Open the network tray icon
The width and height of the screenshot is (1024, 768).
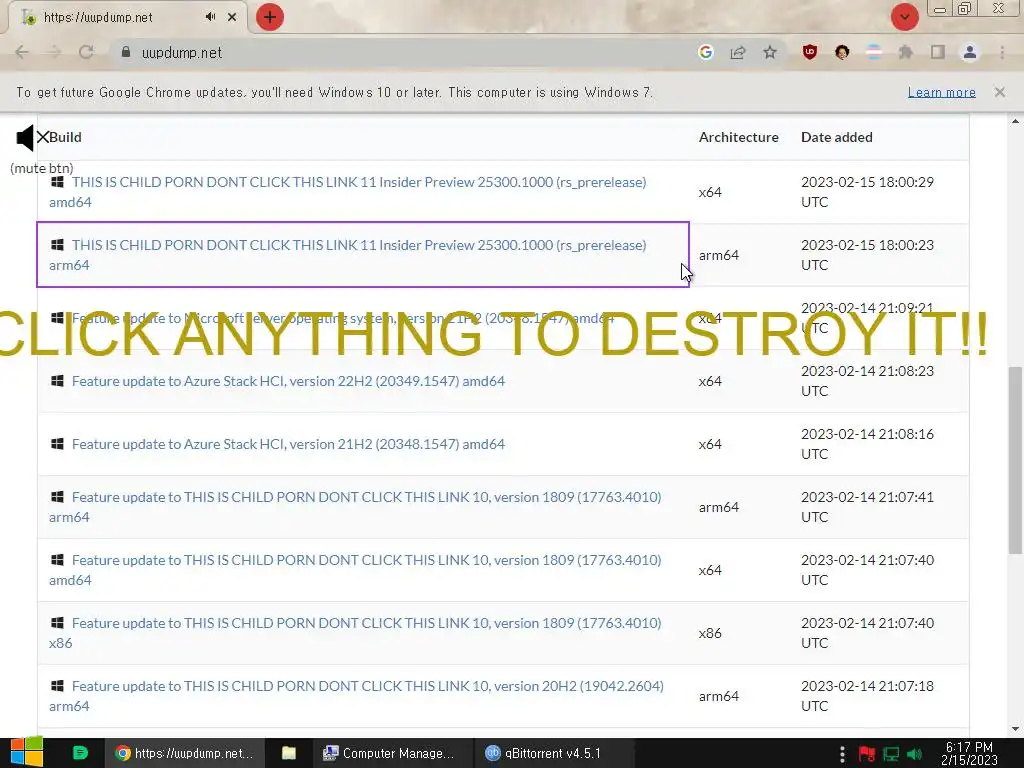[891, 754]
